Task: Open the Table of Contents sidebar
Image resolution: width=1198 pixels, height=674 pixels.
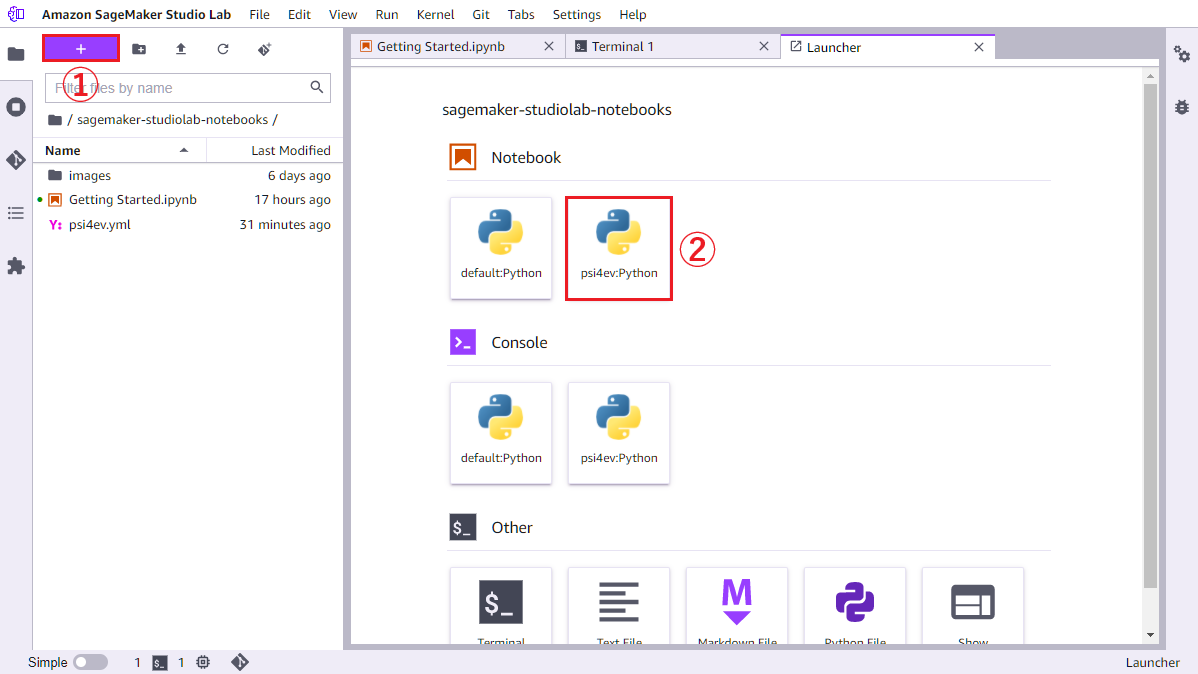Action: (16, 213)
